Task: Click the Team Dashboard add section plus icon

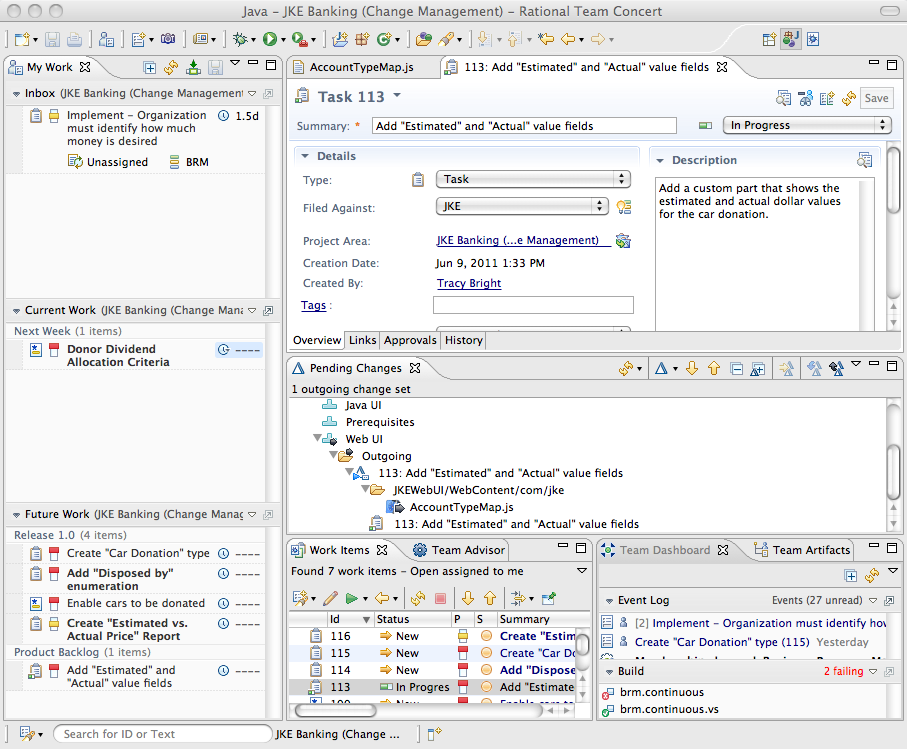Action: point(850,575)
